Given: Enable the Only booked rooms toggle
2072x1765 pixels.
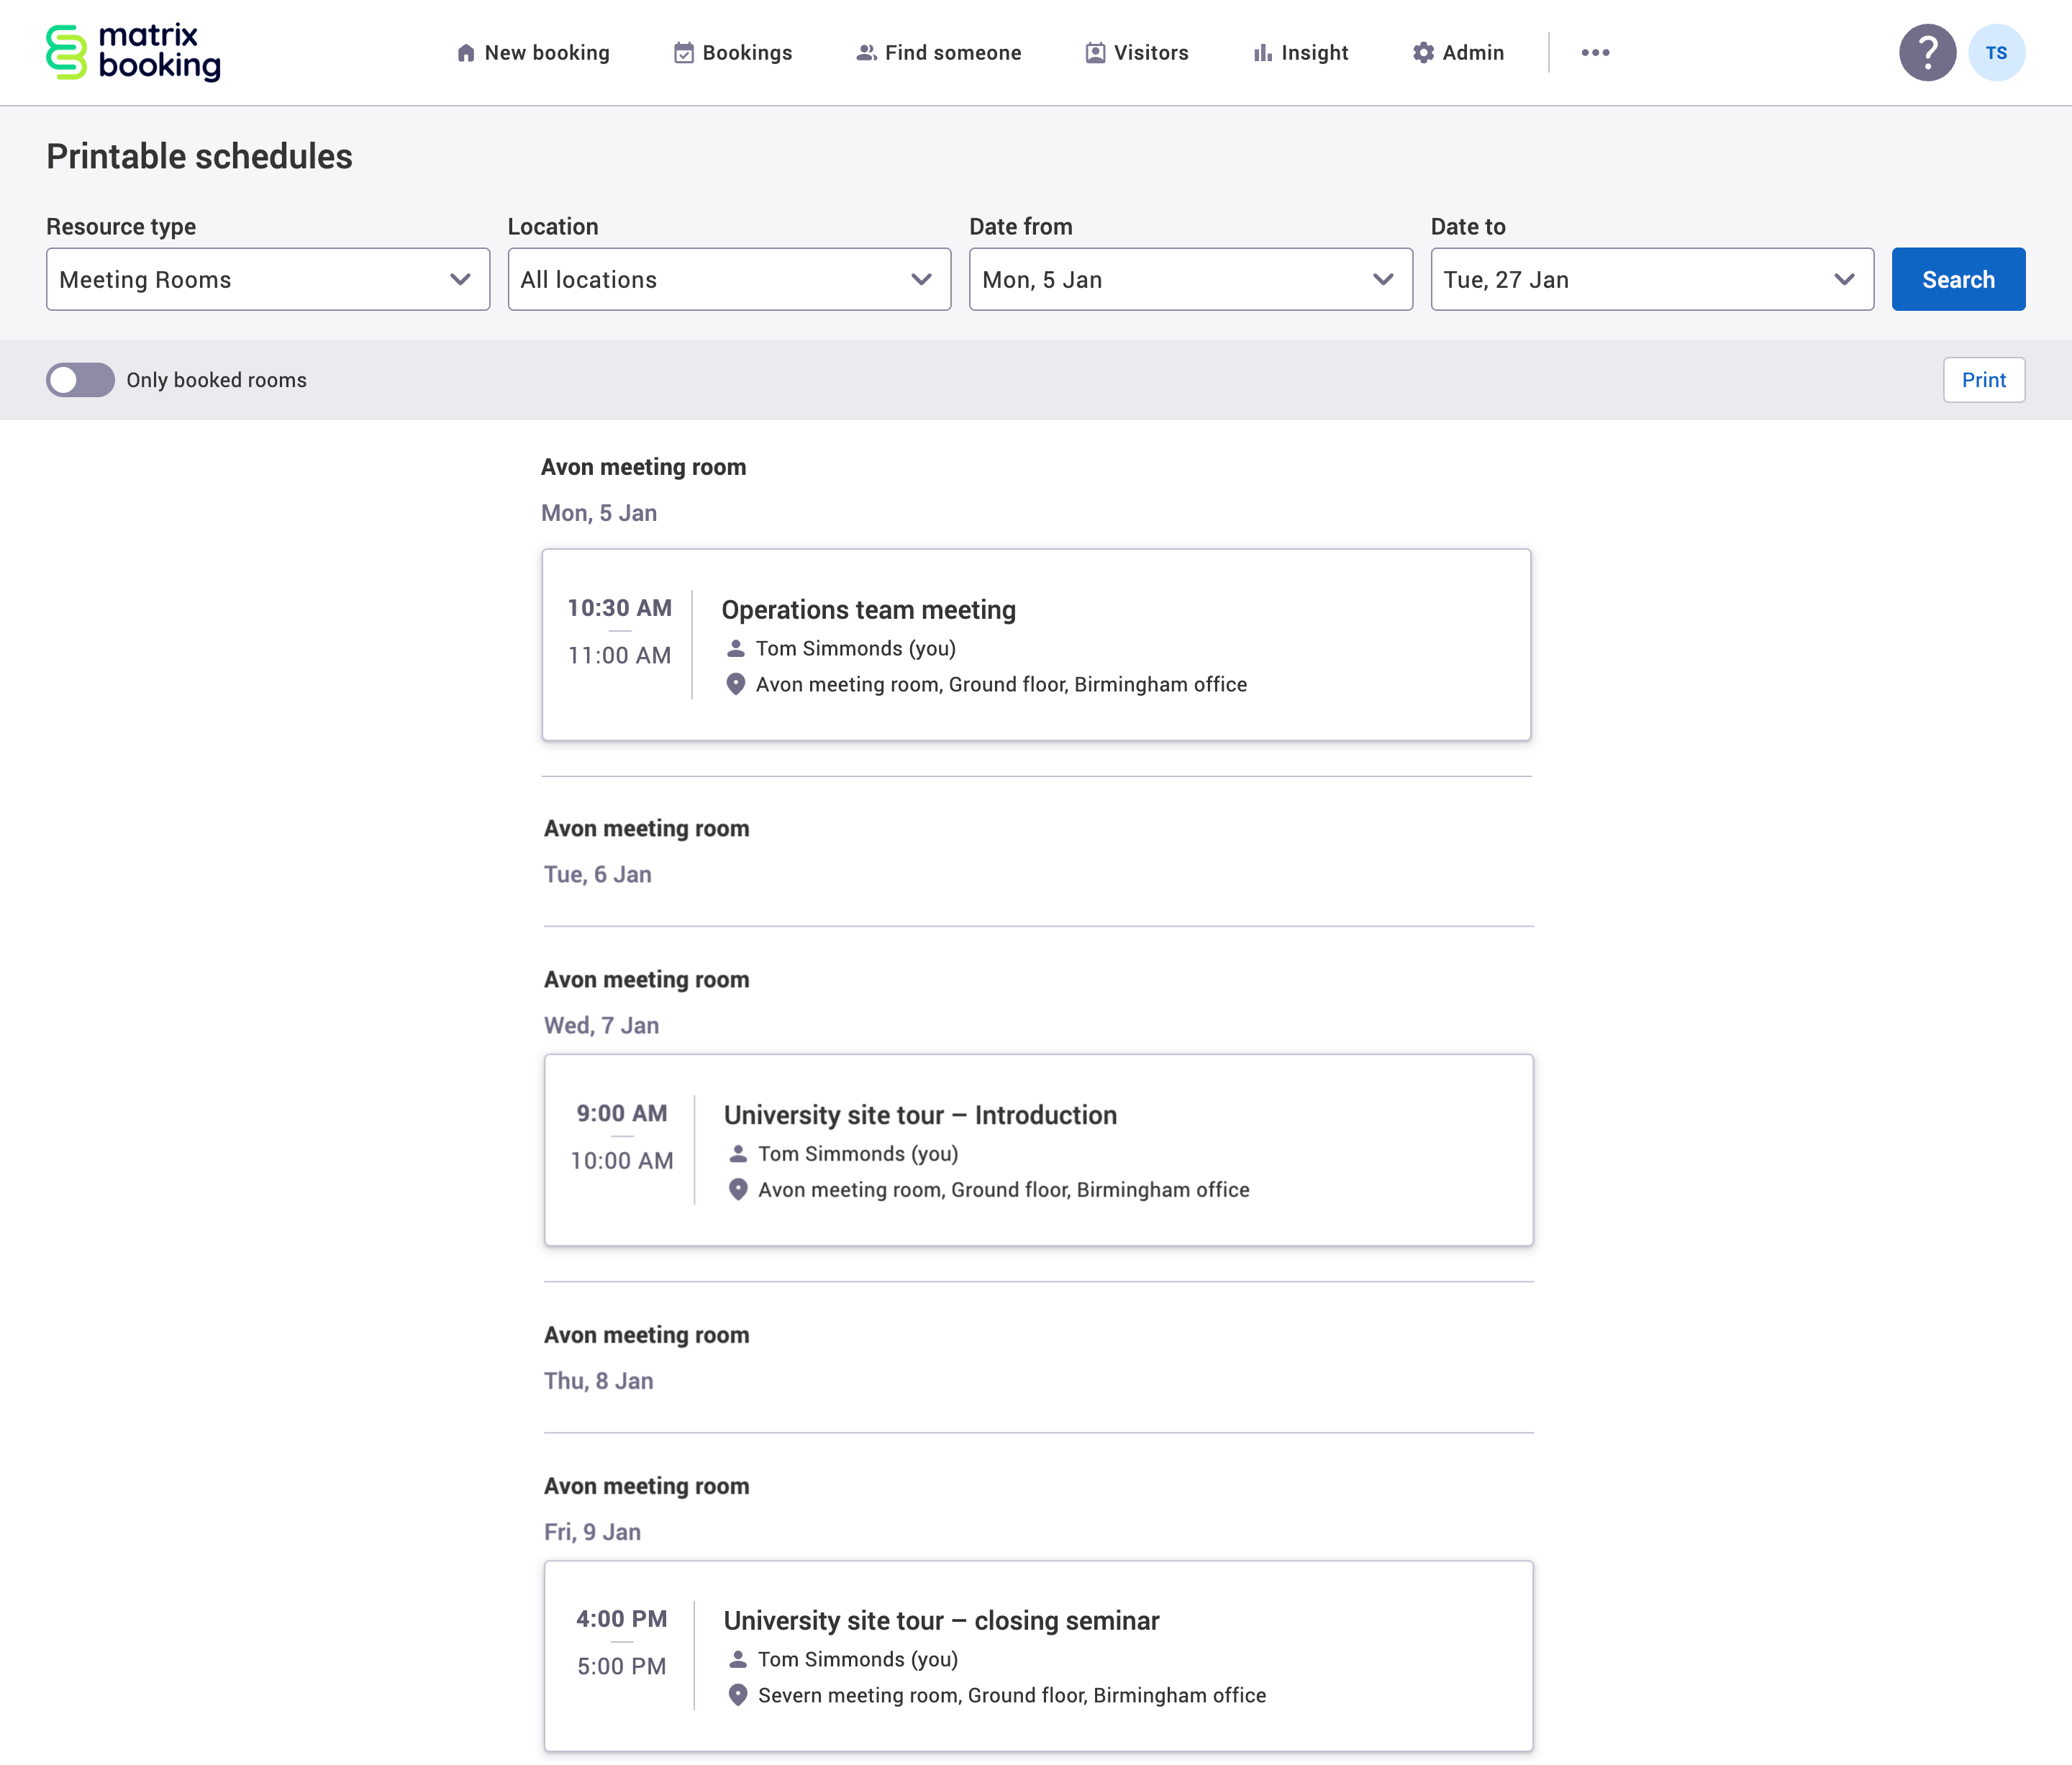Looking at the screenshot, I should coord(80,380).
